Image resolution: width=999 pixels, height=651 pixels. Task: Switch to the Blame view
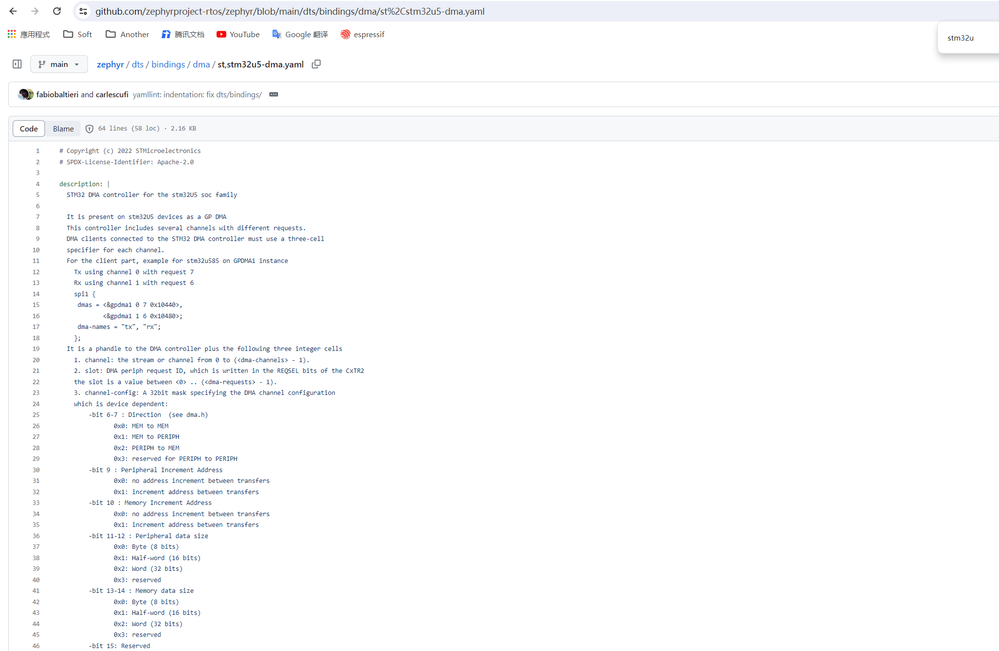tap(63, 128)
